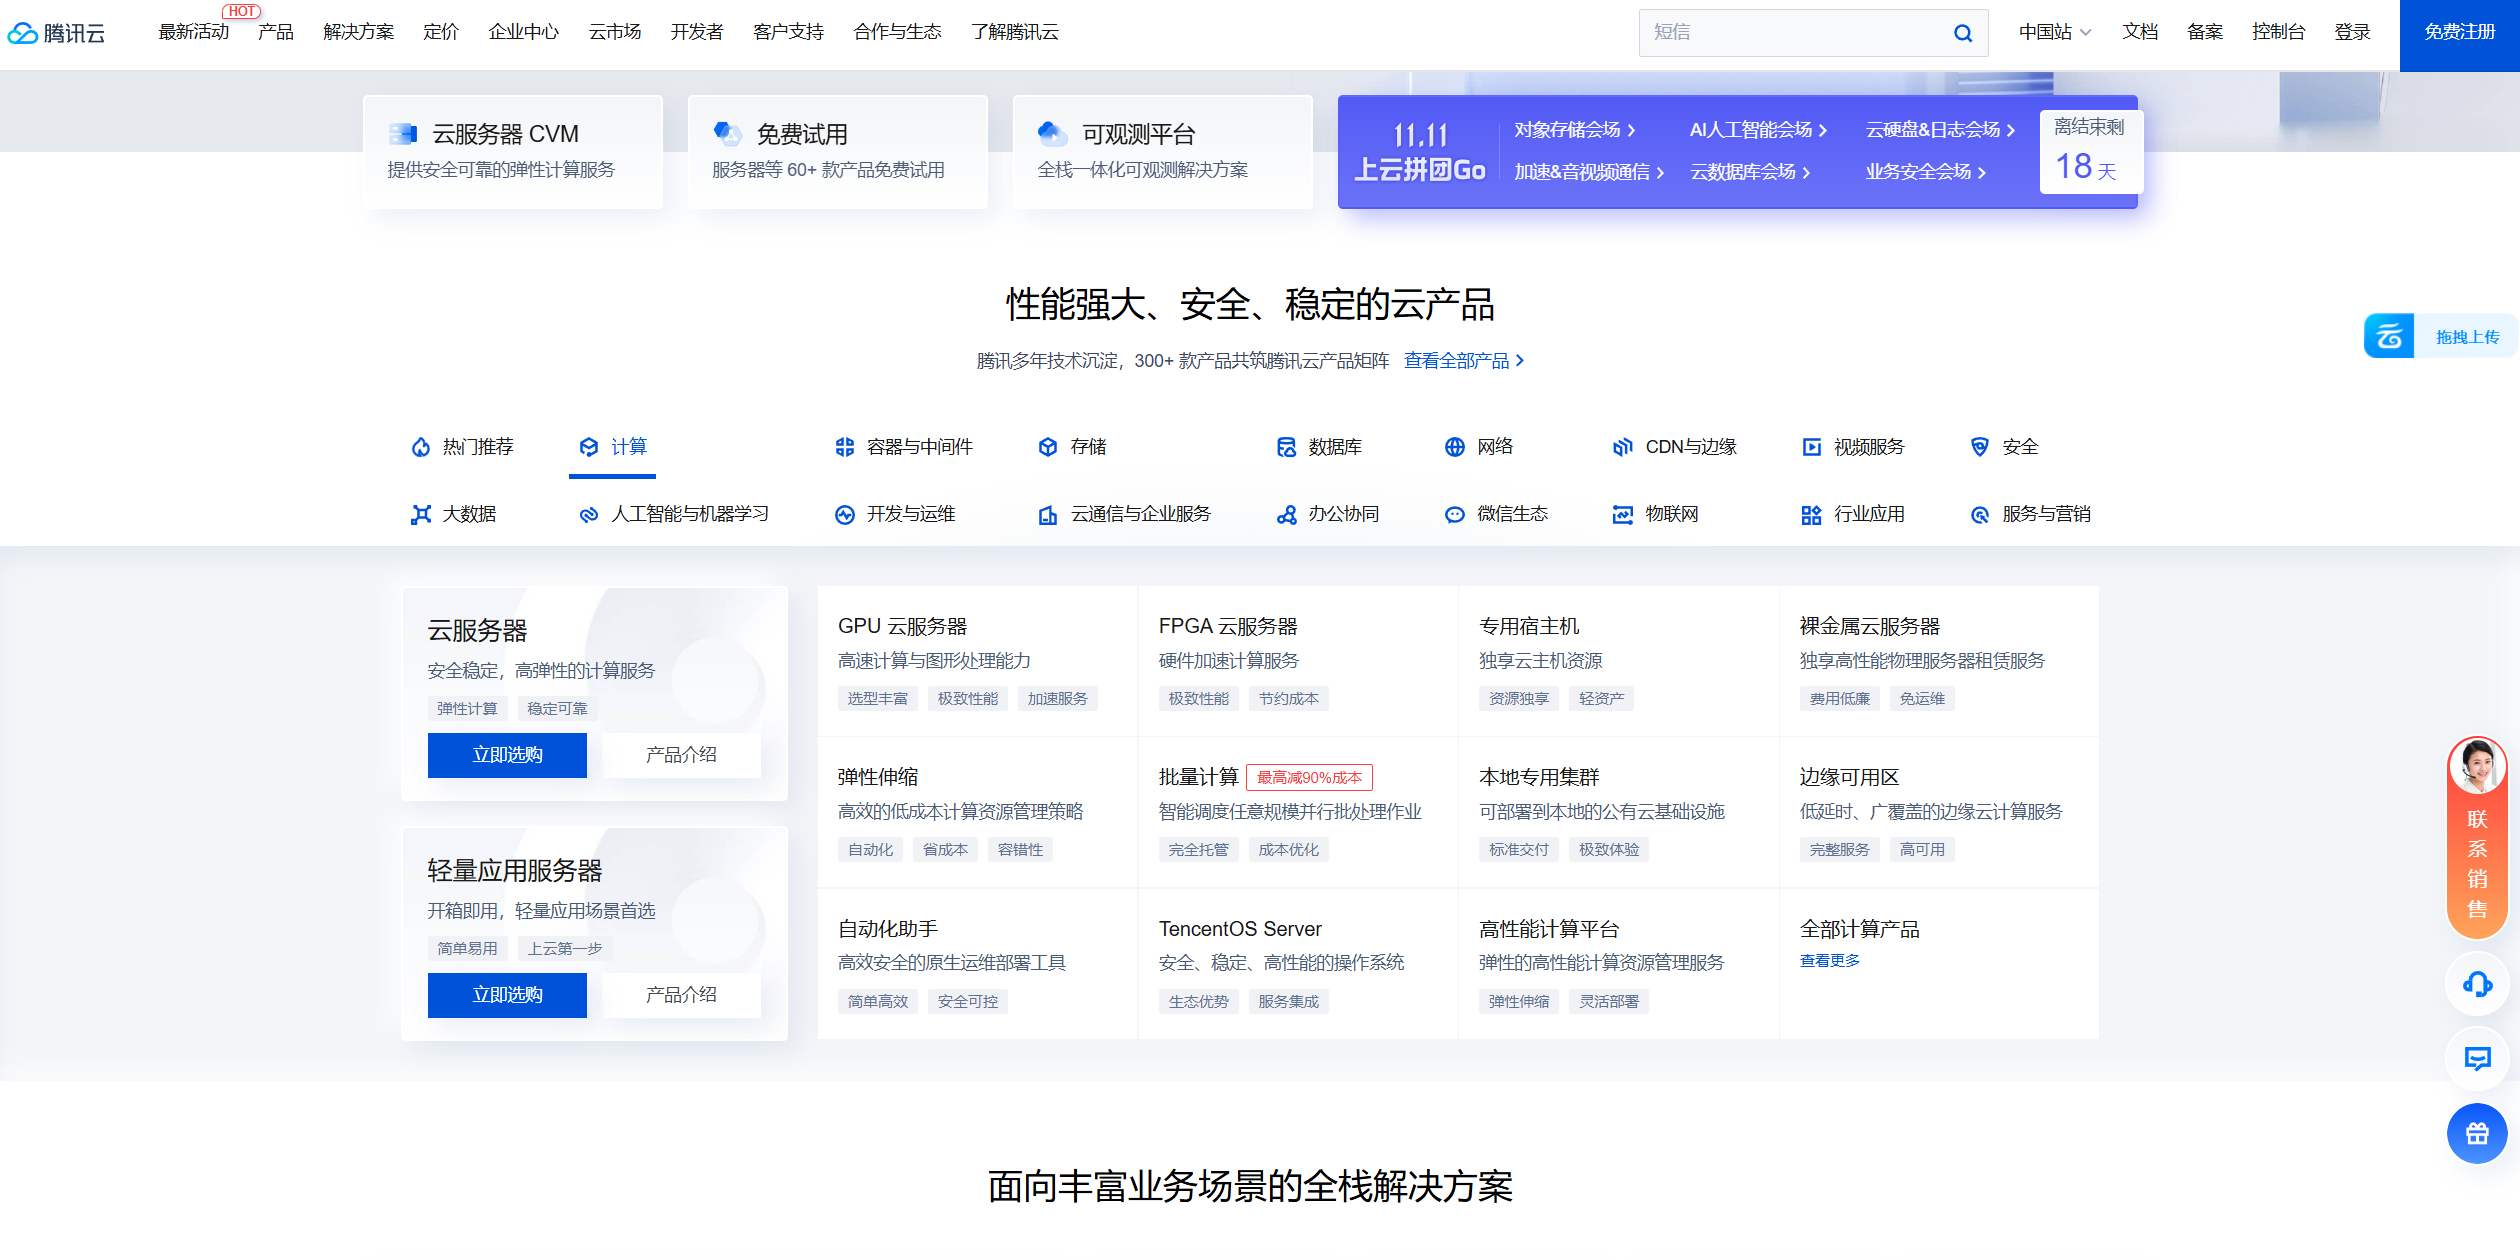Open the 免费试用 card
The image size is (2520, 1260).
click(x=838, y=152)
